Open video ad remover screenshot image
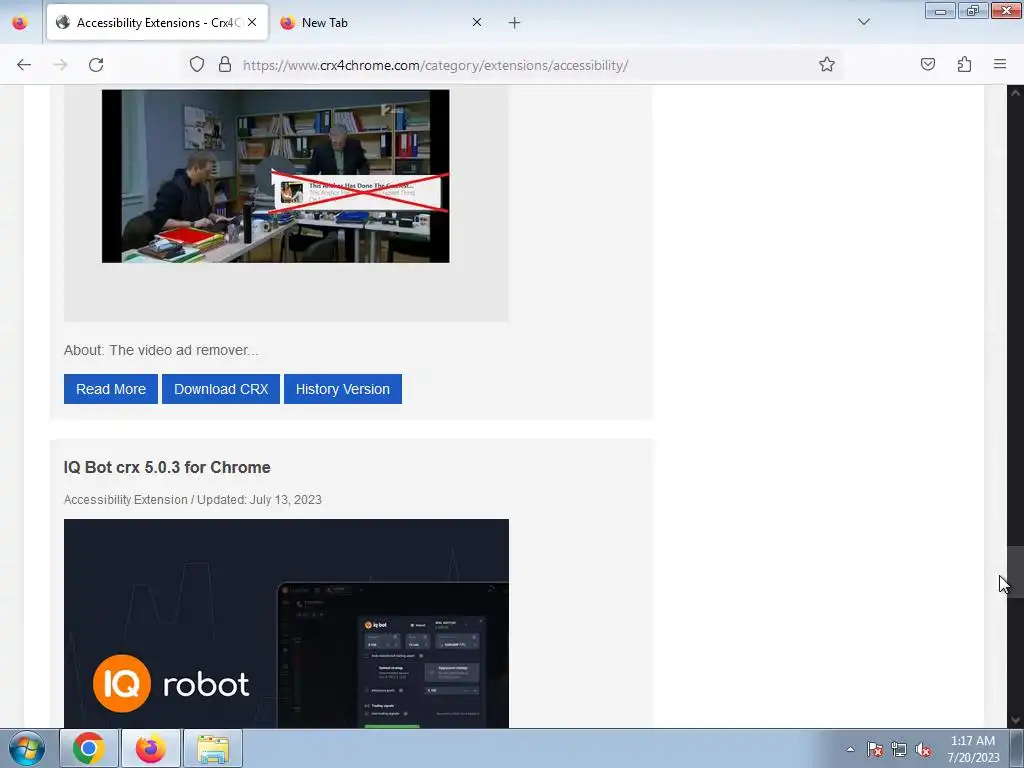Image resolution: width=1024 pixels, height=768 pixels. coord(276,176)
